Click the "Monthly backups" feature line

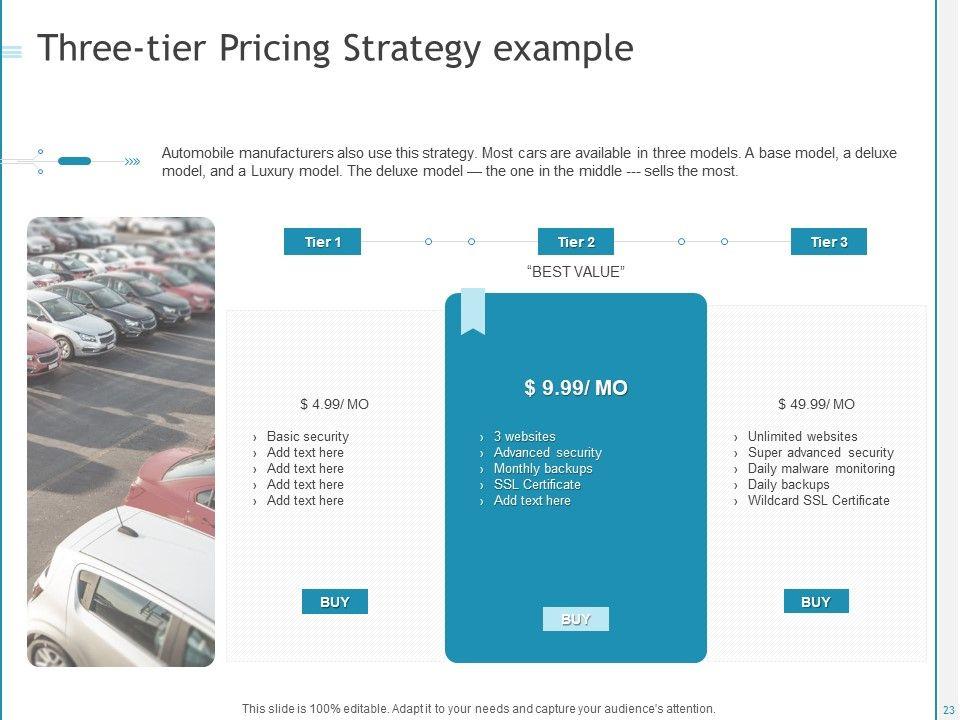click(x=542, y=469)
